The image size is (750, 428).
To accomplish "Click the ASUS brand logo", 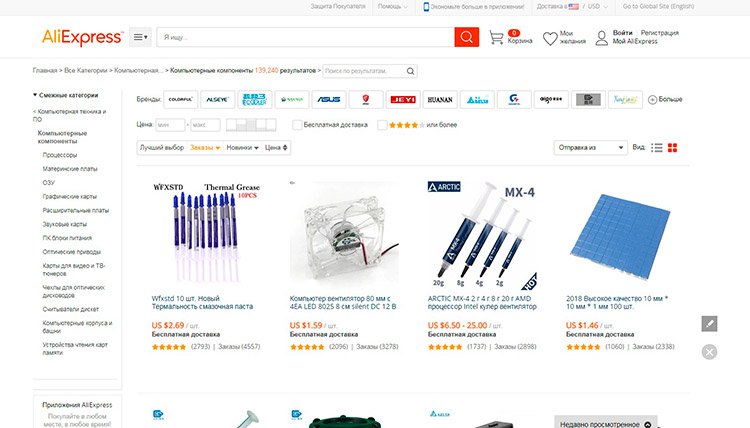I will click(329, 99).
